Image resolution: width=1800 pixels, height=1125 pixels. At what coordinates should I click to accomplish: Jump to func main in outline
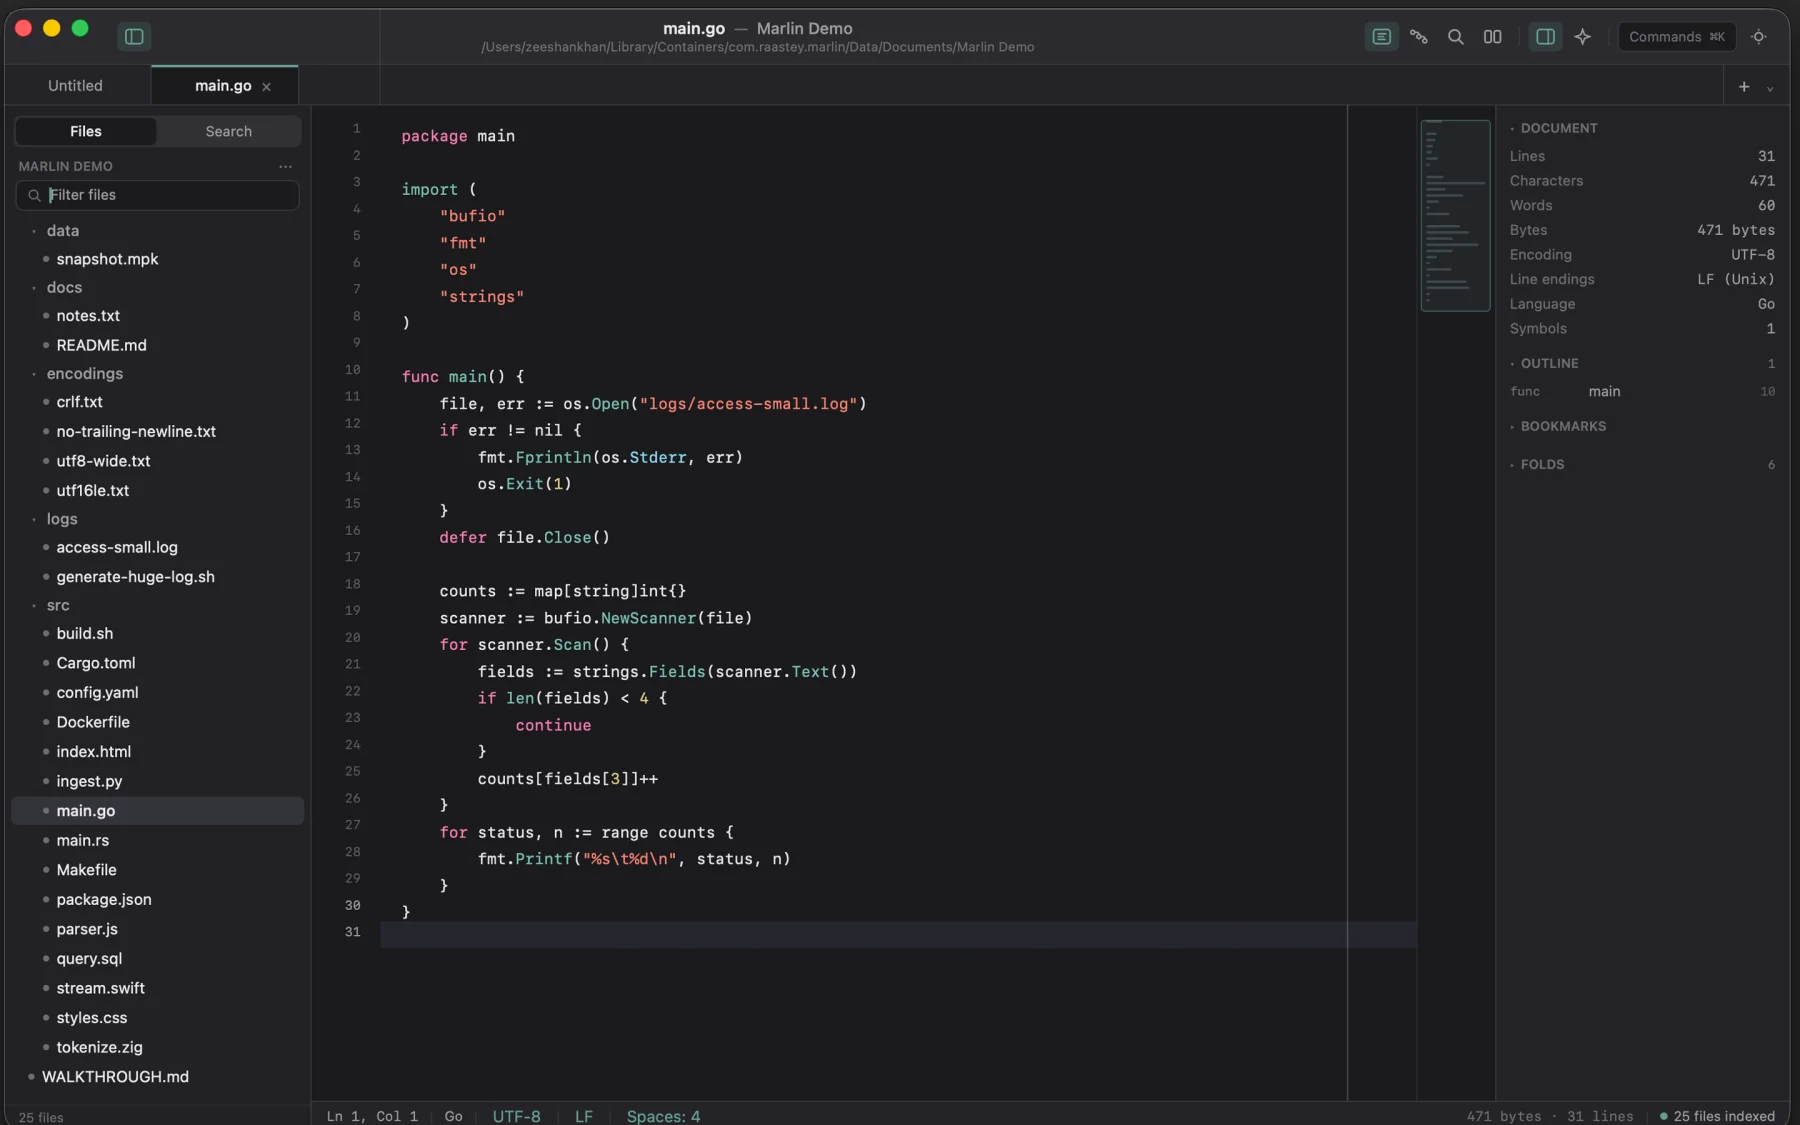click(x=1642, y=392)
